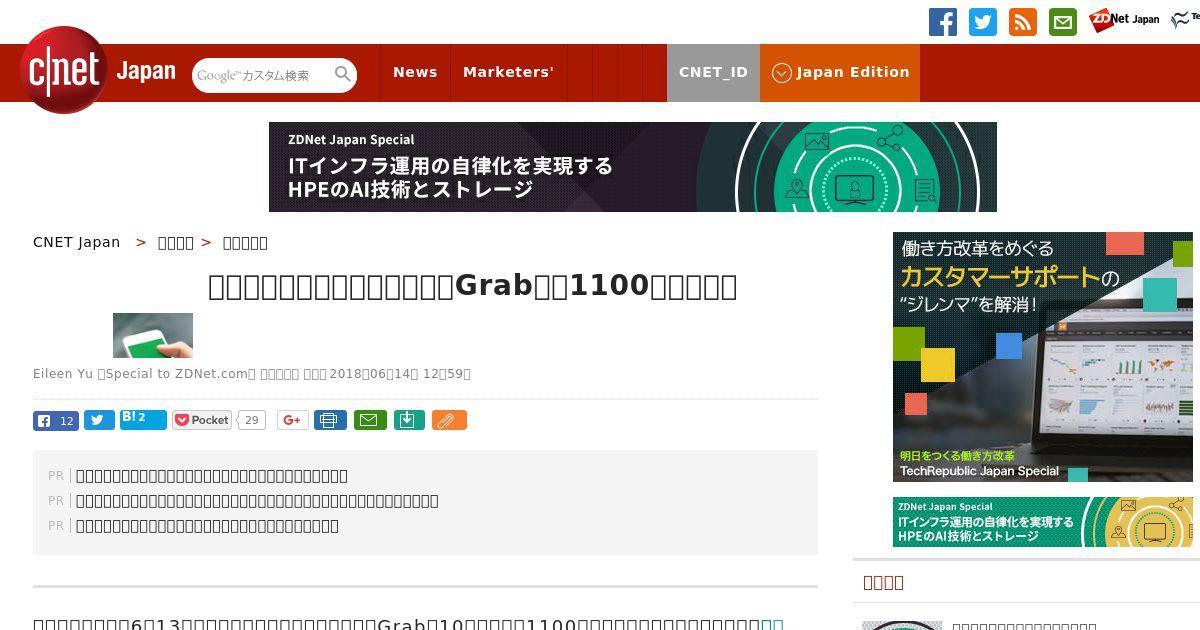This screenshot has width=1200, height=630.
Task: Follow the second breadcrumb link
Action: click(x=176, y=242)
